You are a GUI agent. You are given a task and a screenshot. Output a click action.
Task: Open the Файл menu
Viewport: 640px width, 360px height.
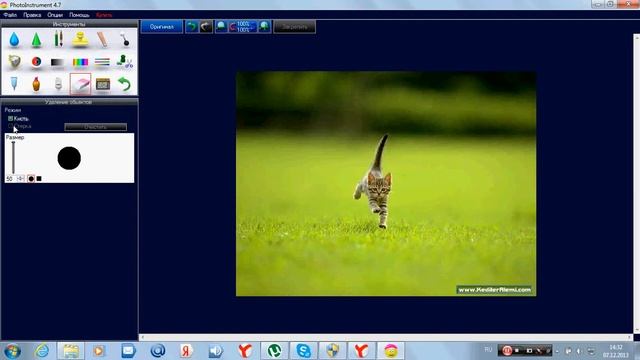coord(10,15)
